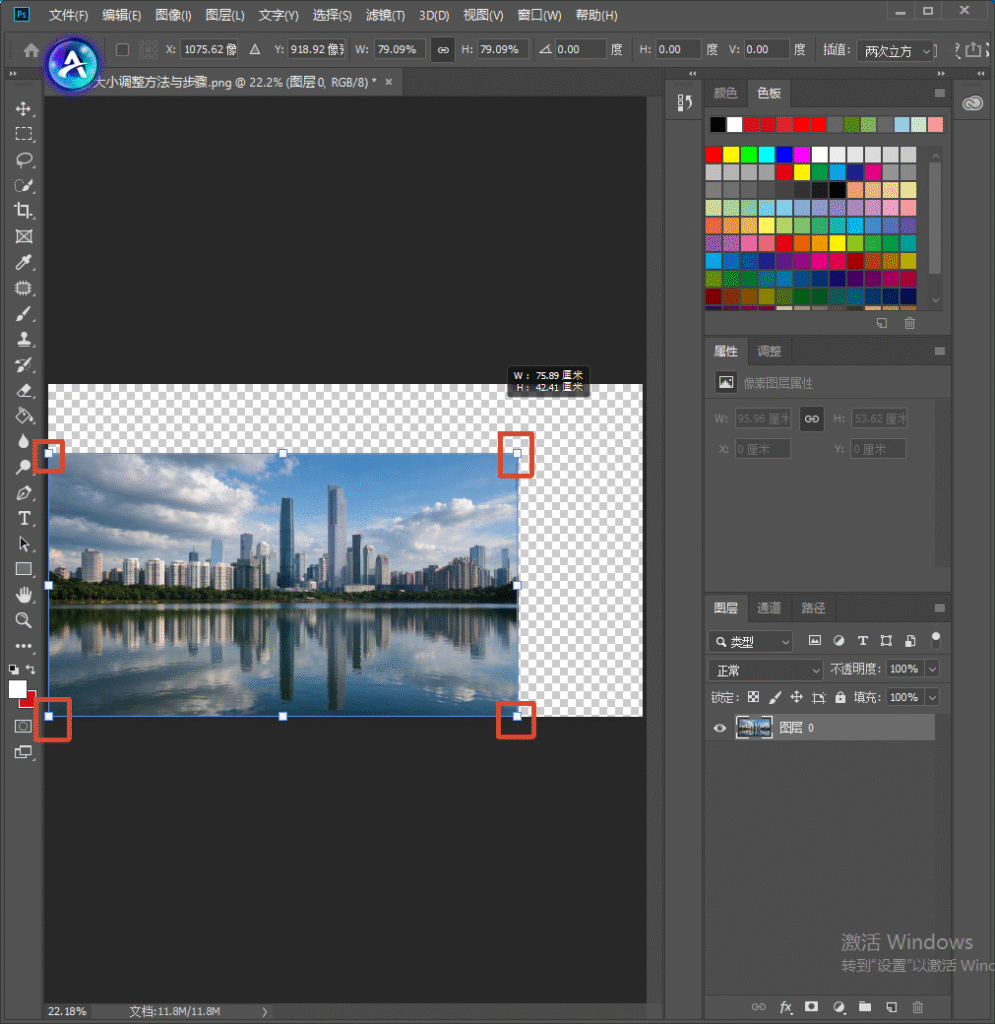Select the Eyedropper tool
Viewport: 995px width, 1024px height.
point(24,262)
